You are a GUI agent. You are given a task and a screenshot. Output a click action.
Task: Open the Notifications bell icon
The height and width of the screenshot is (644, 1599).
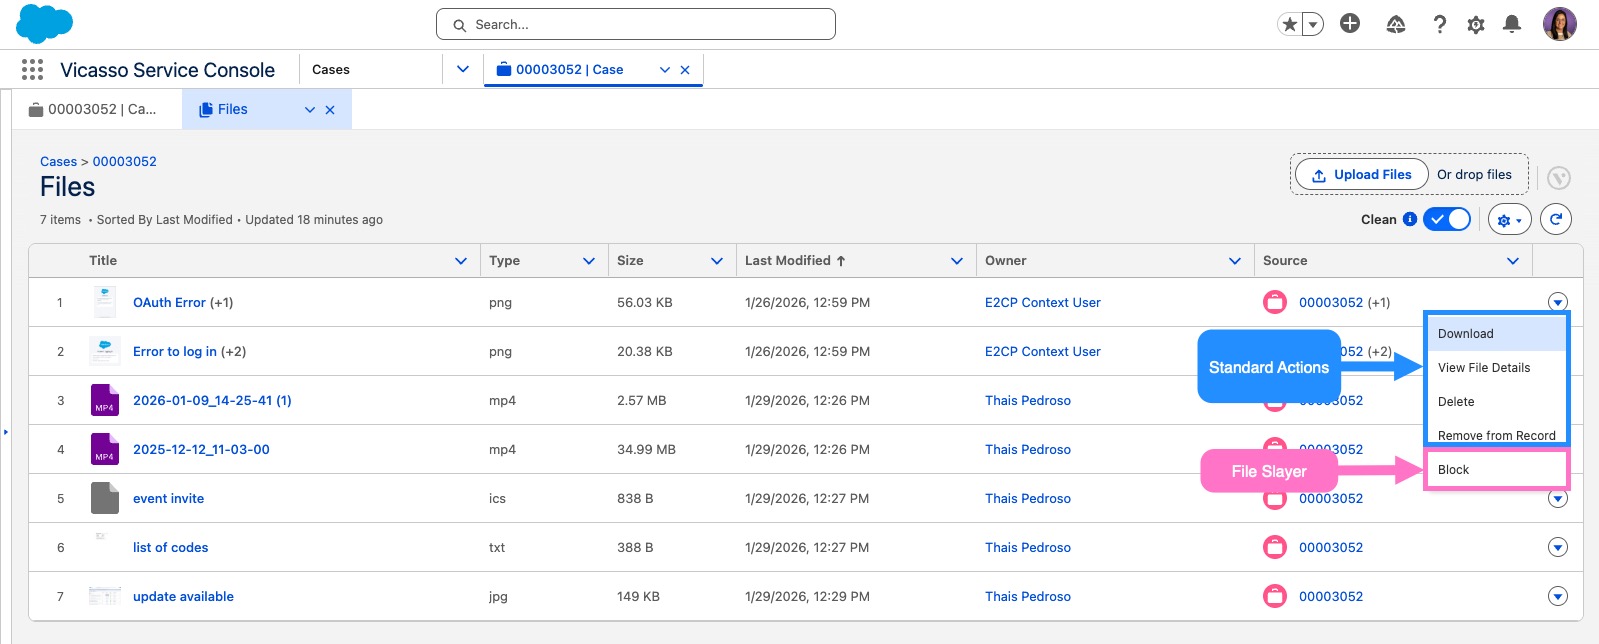click(x=1512, y=24)
